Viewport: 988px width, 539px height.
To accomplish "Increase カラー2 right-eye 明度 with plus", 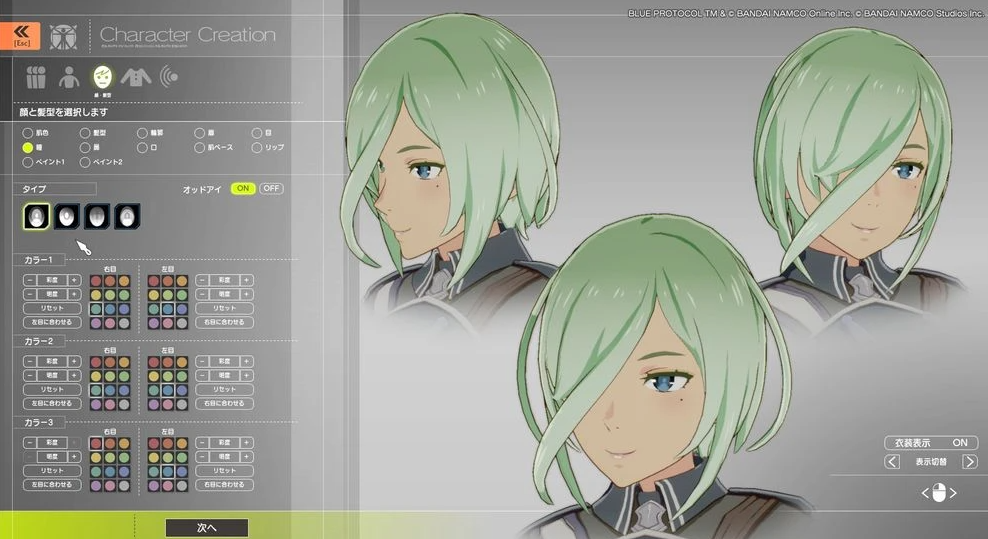I will coord(74,375).
